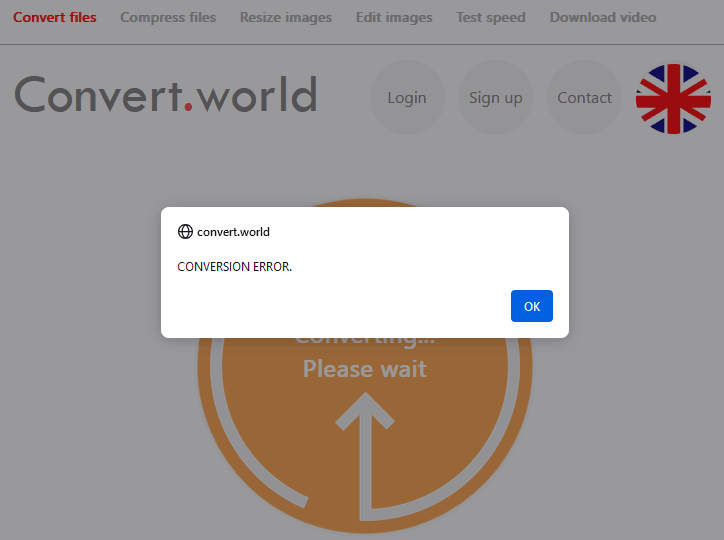The image size is (724, 540).
Task: Open the Convert files tab
Action: click(x=54, y=17)
